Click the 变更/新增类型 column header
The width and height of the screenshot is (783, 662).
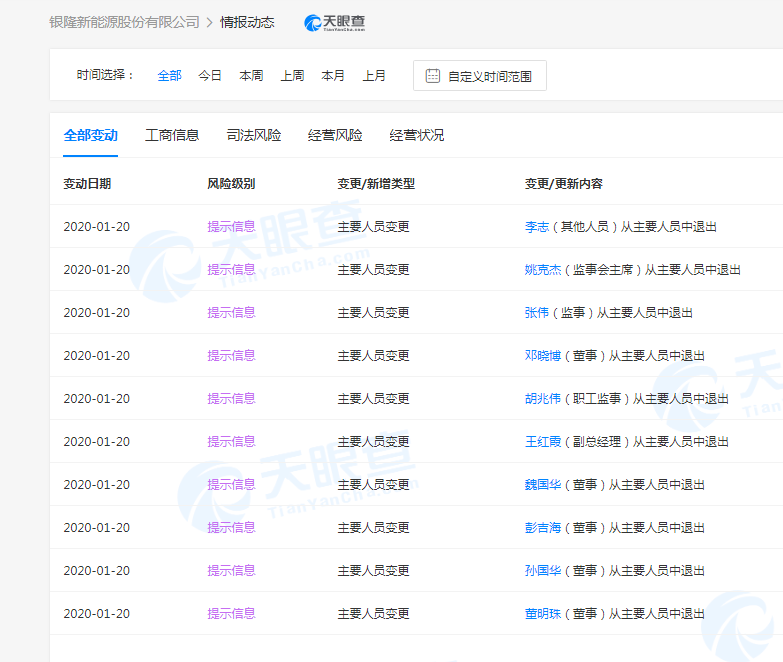376,184
